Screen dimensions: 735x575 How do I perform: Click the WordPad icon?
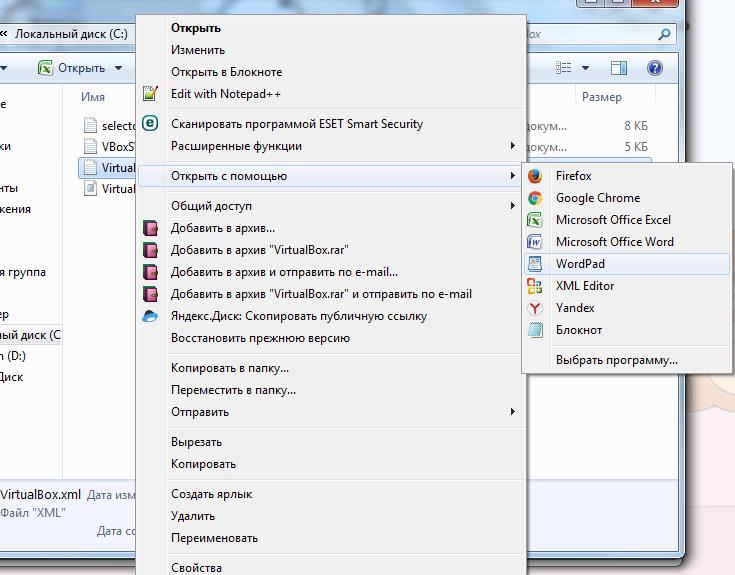pos(535,264)
